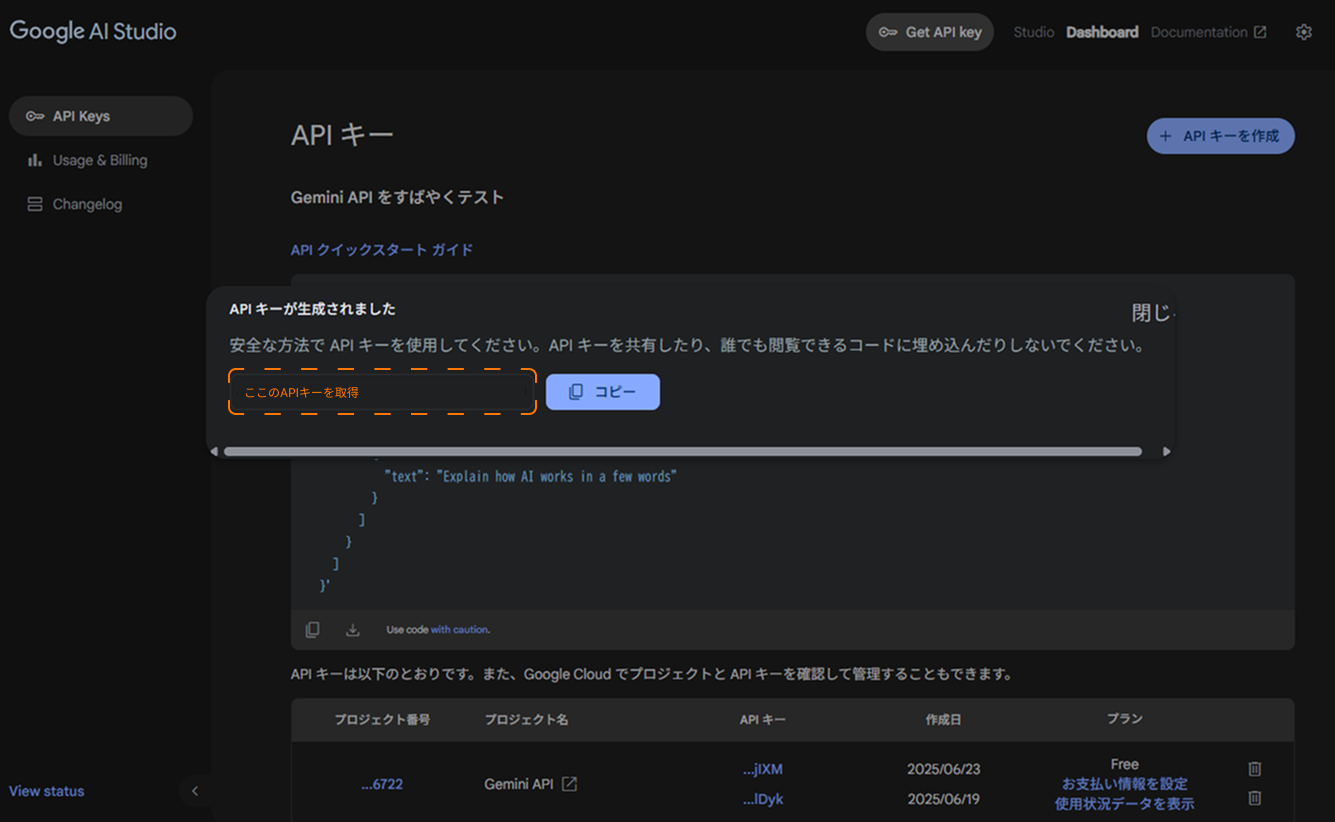Click the Free plan label

[1125, 764]
